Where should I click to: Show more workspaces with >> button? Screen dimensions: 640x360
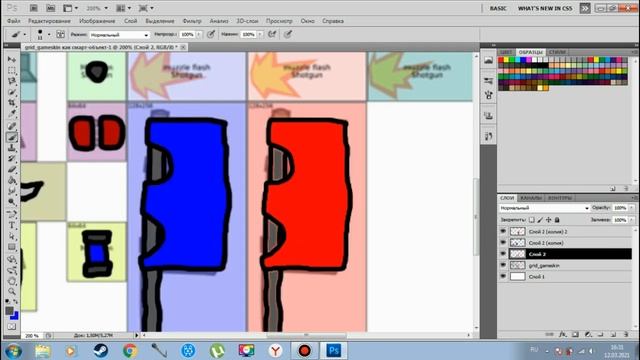585,8
